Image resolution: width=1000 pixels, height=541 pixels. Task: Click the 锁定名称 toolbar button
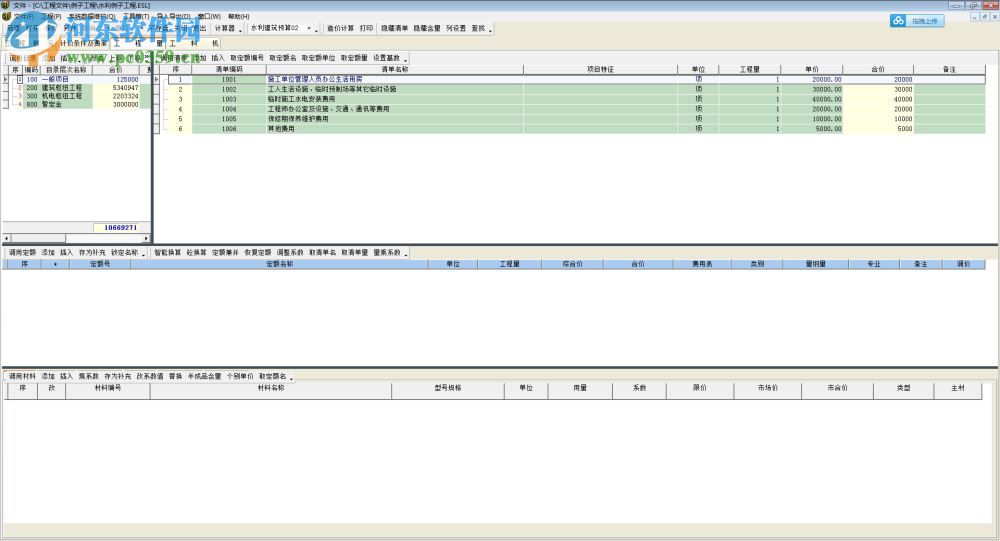tap(124, 253)
